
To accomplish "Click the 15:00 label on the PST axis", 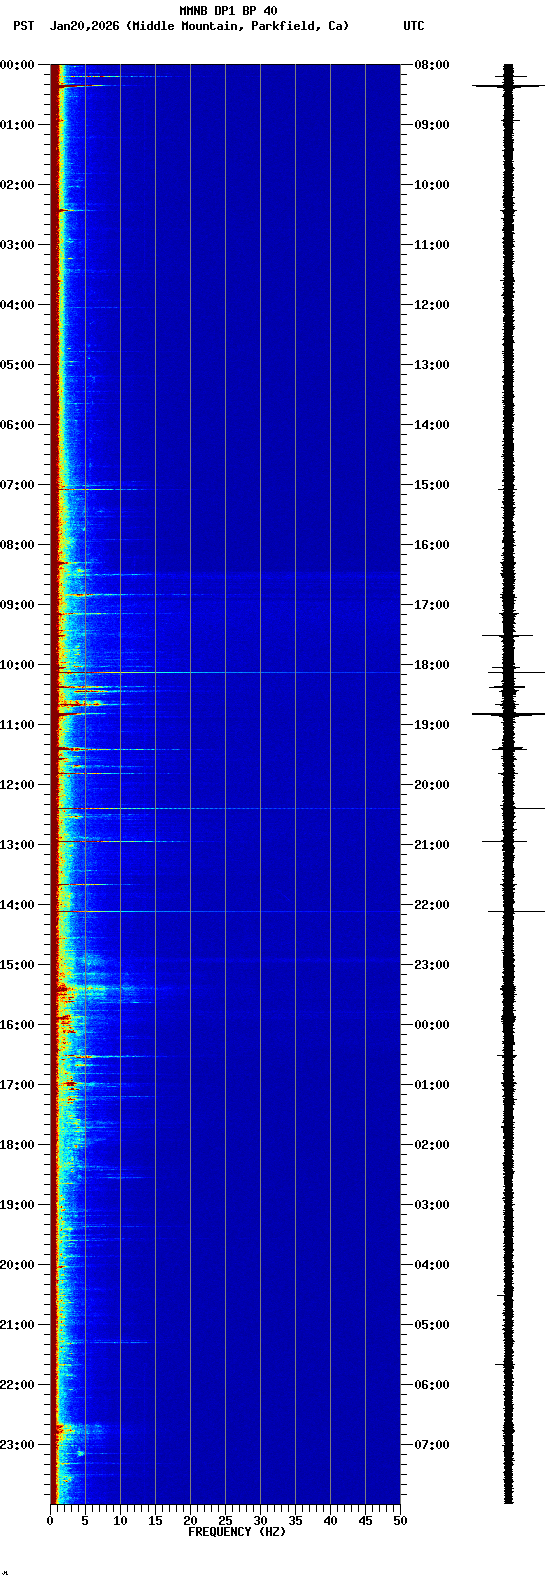I will tap(17, 965).
